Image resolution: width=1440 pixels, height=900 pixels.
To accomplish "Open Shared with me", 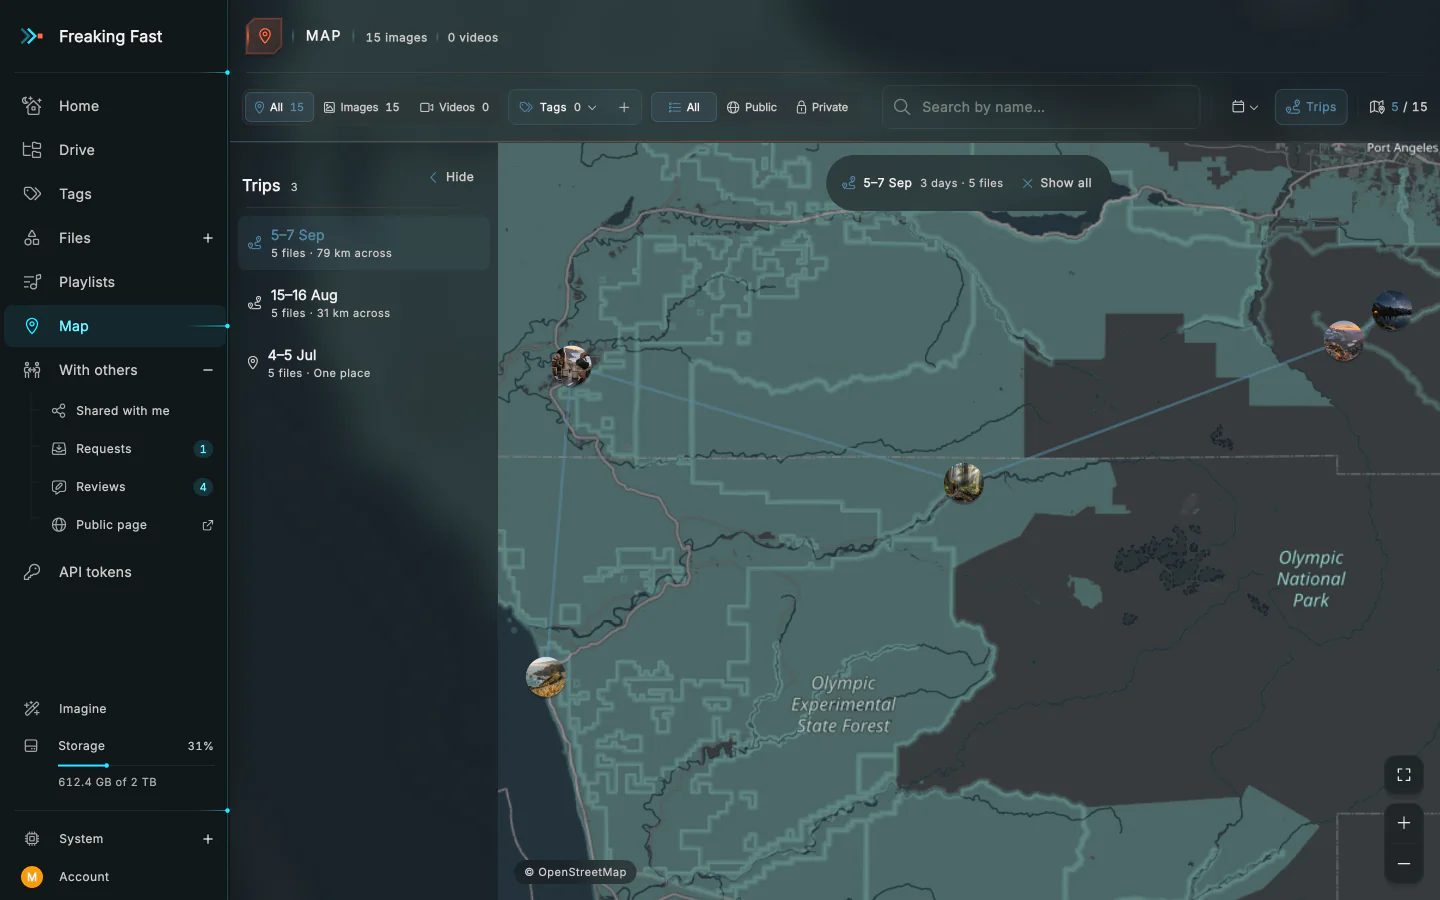I will (122, 411).
